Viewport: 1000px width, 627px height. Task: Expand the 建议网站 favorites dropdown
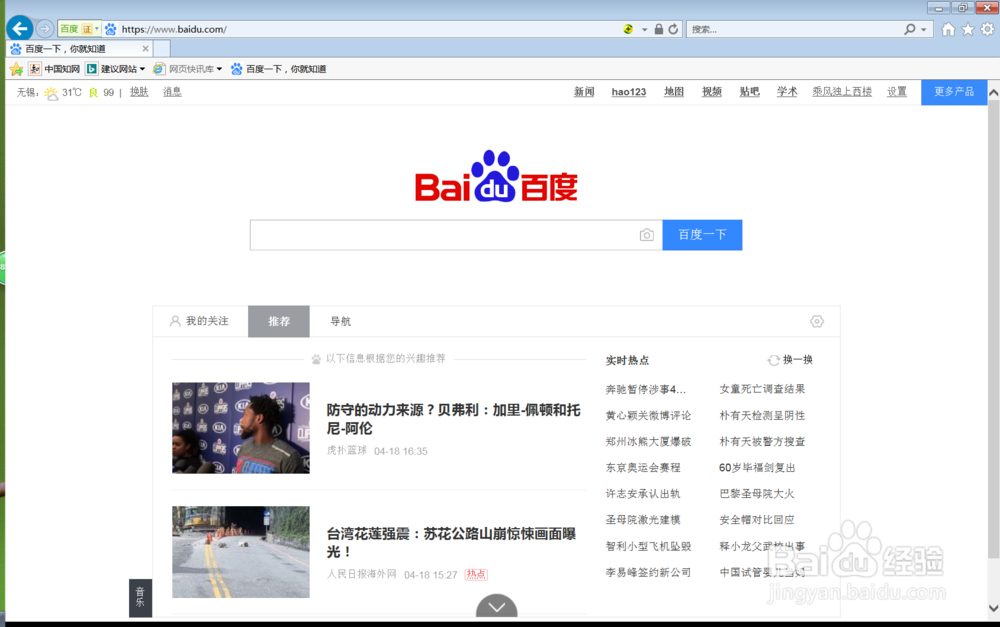pyautogui.click(x=142, y=69)
